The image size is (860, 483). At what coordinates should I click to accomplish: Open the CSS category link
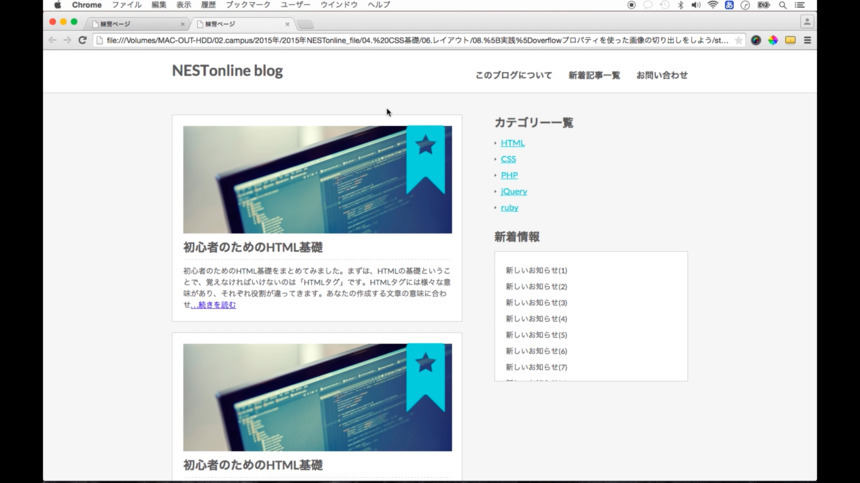point(508,159)
